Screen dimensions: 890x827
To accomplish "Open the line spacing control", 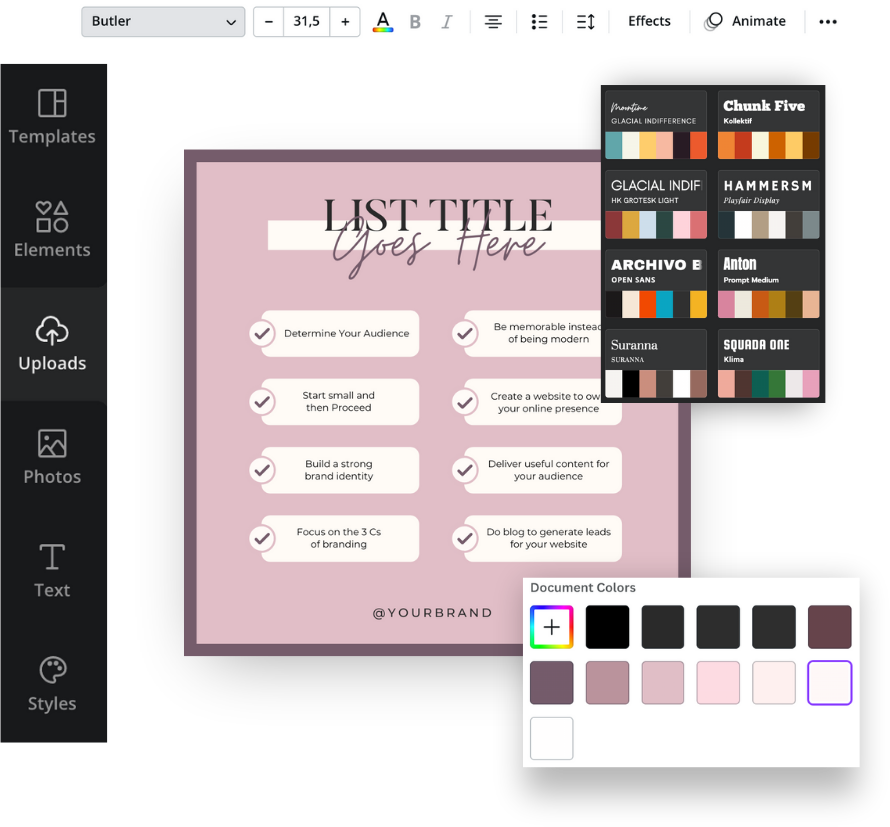I will coord(586,22).
